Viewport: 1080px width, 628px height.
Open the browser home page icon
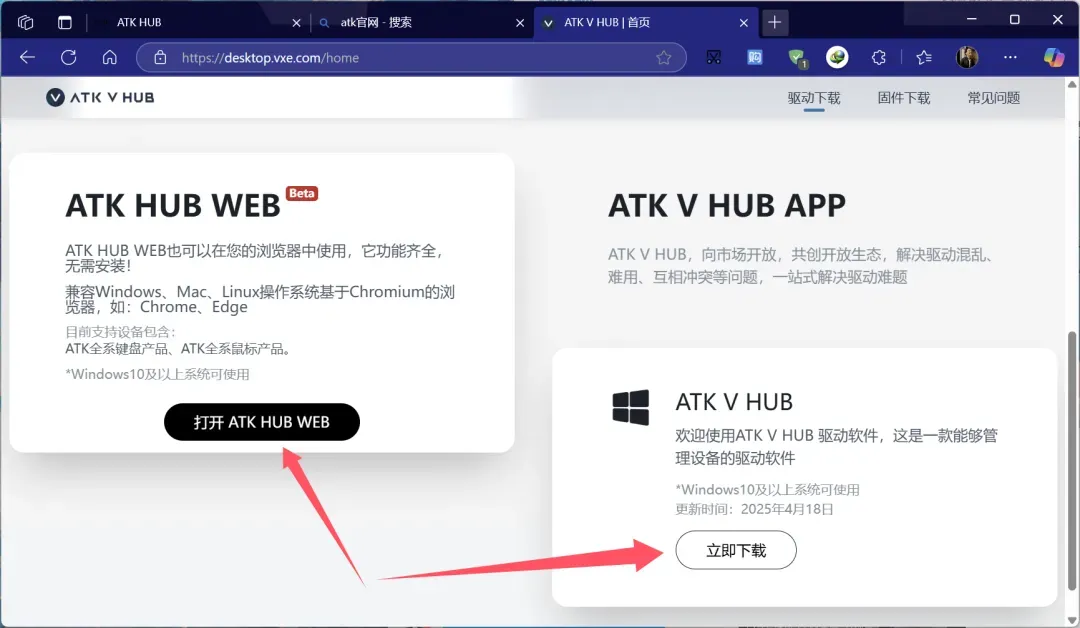click(x=110, y=57)
